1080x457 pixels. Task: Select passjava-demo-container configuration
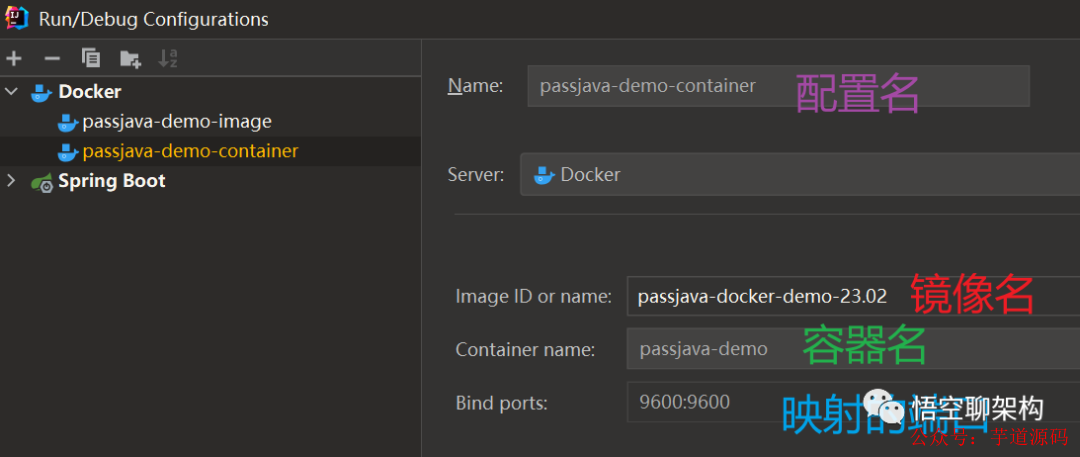[190, 152]
